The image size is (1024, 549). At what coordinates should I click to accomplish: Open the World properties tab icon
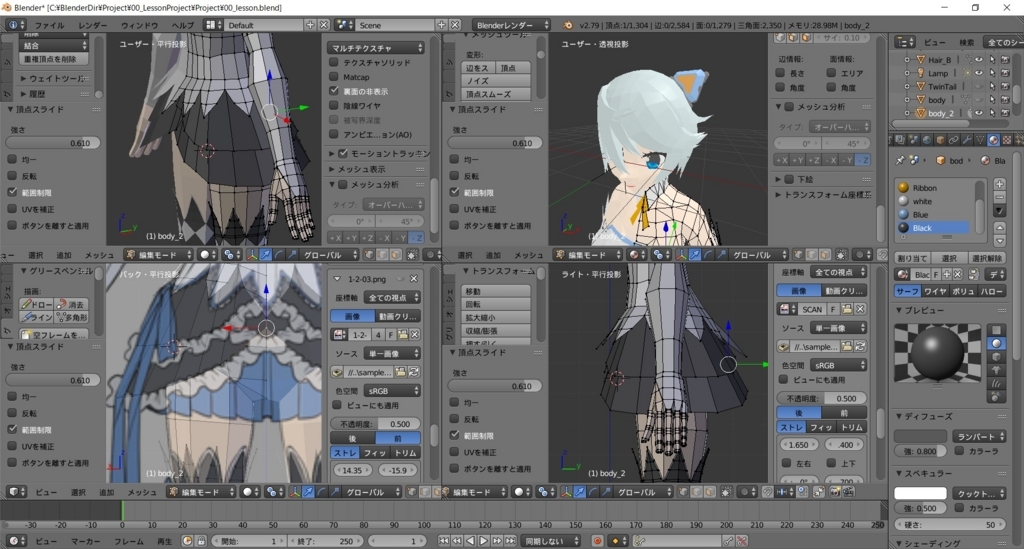[927, 140]
